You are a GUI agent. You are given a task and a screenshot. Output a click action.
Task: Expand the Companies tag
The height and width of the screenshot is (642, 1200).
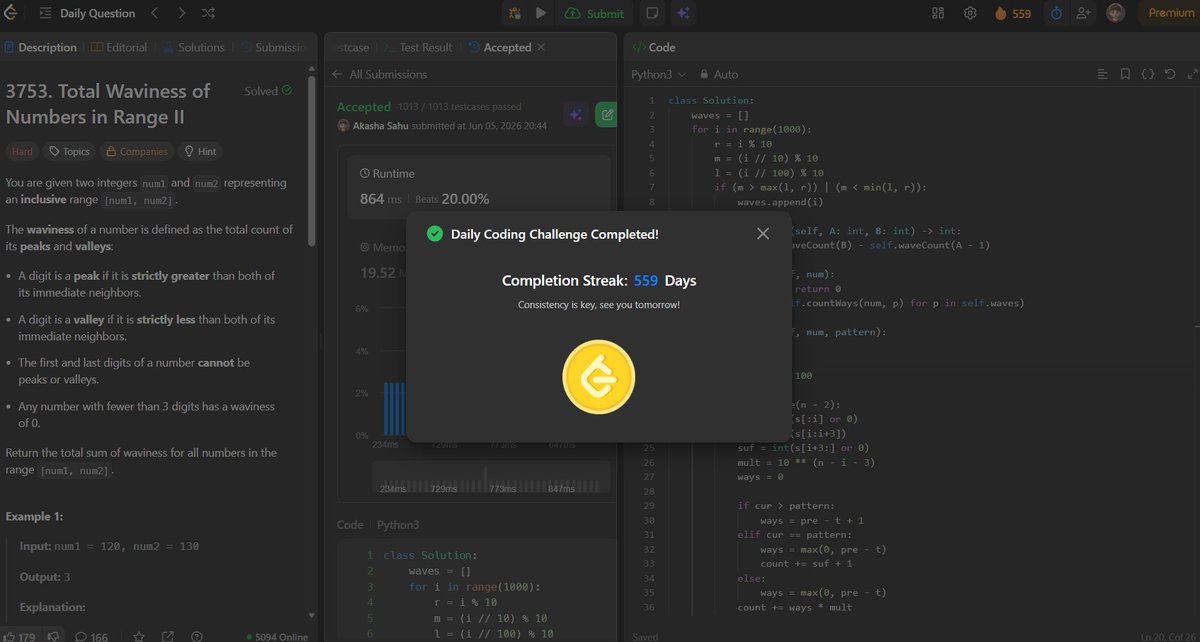(x=136, y=152)
